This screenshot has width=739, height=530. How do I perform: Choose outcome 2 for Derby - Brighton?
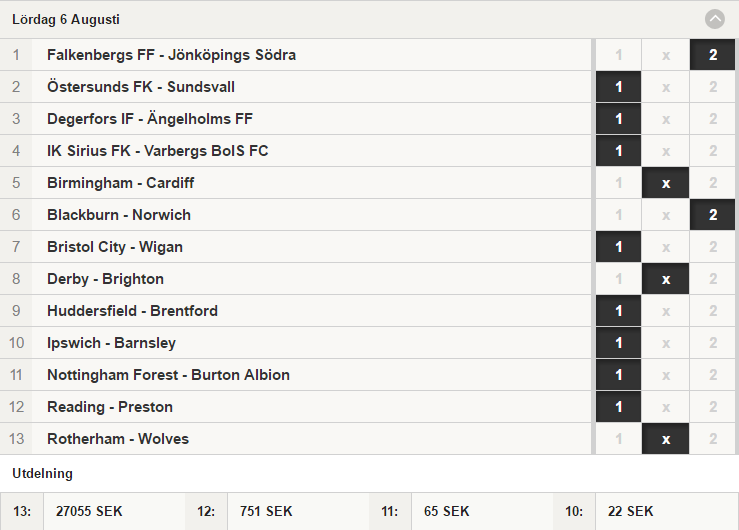pyautogui.click(x=713, y=279)
